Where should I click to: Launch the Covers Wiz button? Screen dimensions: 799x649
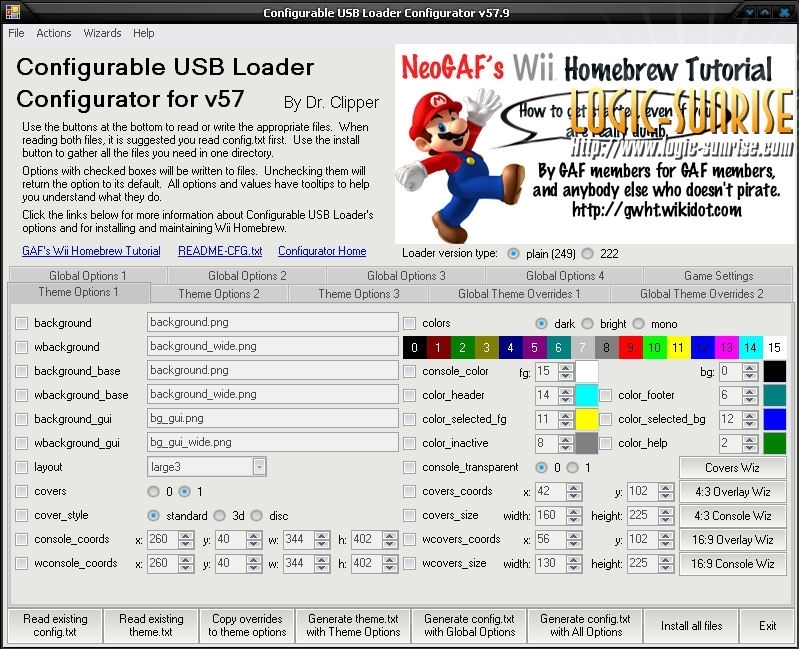732,467
